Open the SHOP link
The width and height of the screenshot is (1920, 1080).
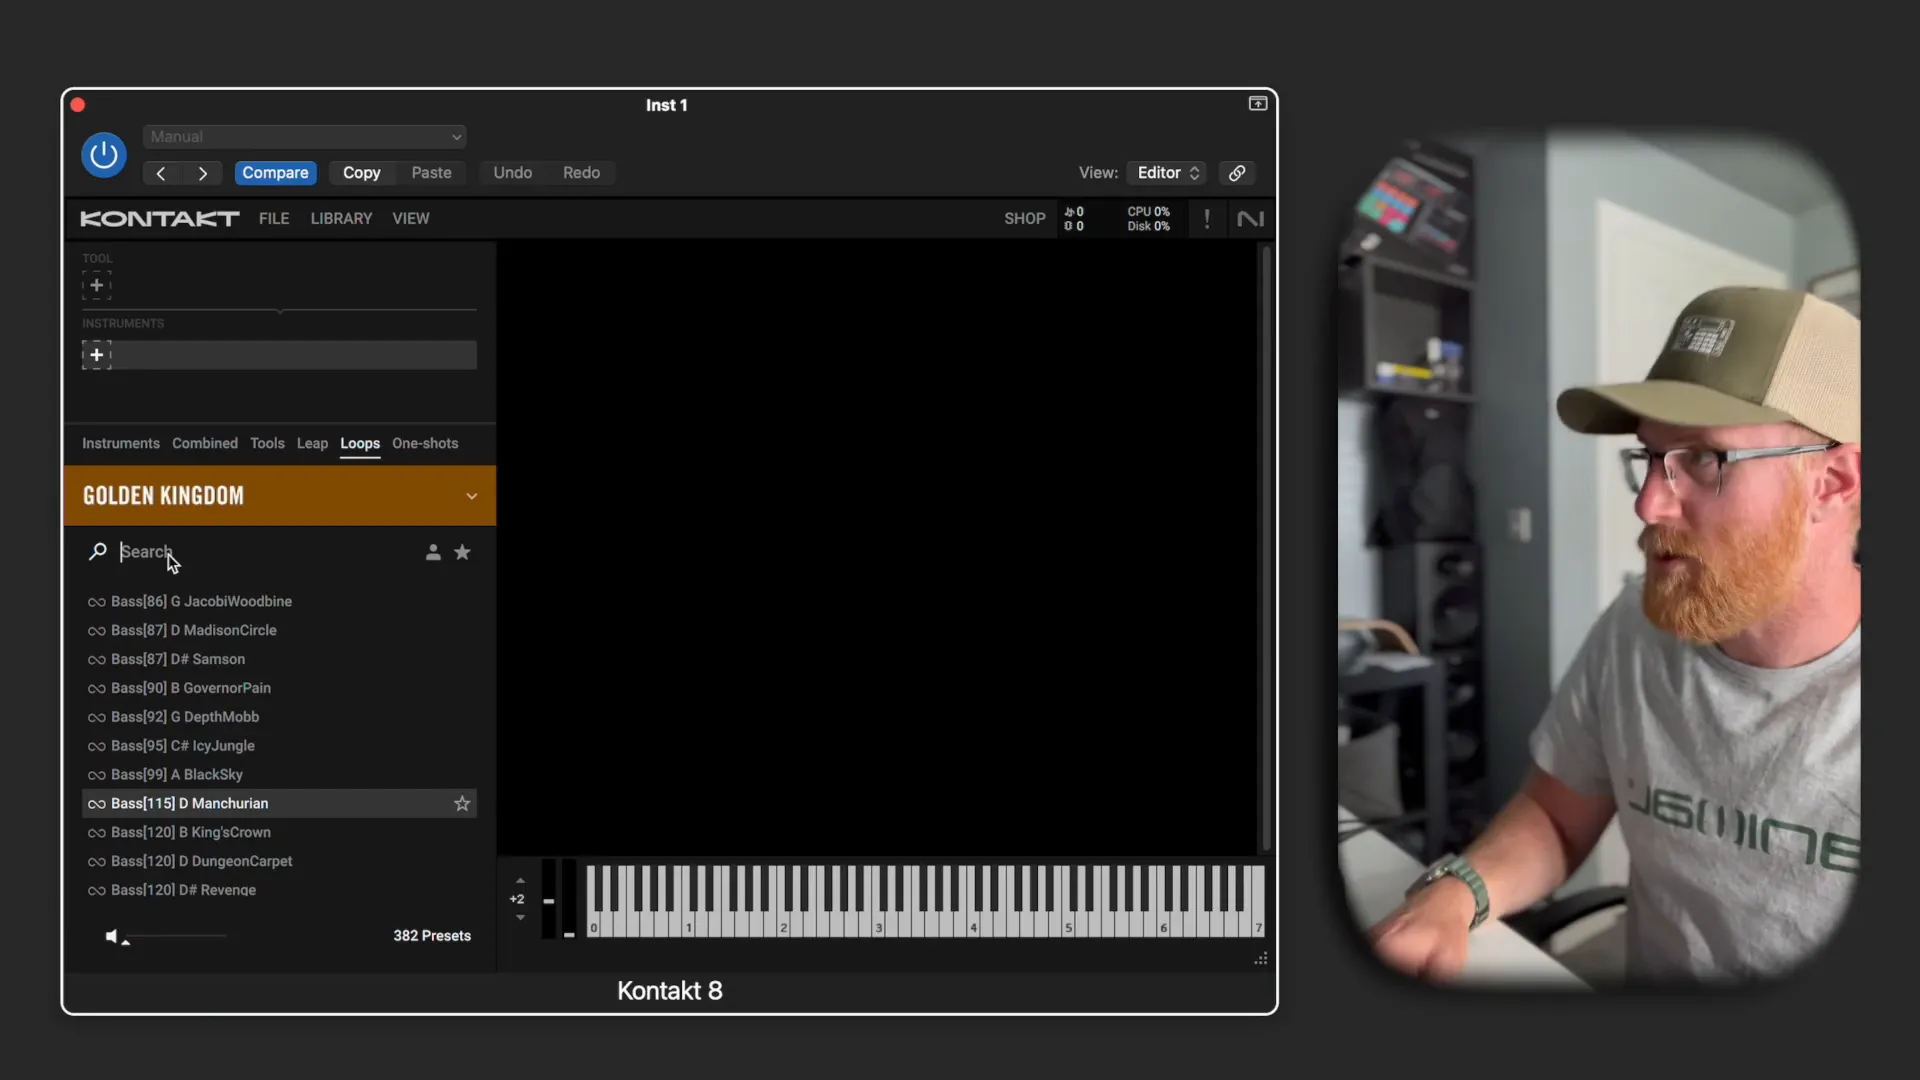(1025, 219)
